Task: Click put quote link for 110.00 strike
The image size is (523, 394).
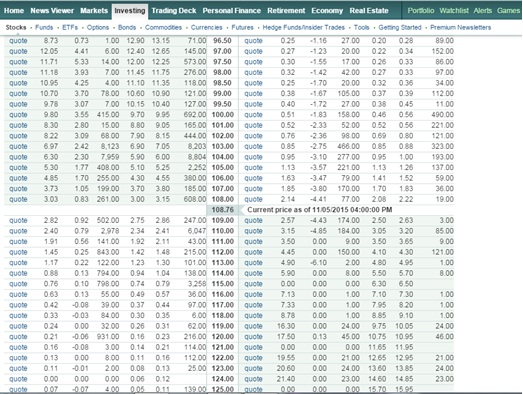Action: [253, 231]
